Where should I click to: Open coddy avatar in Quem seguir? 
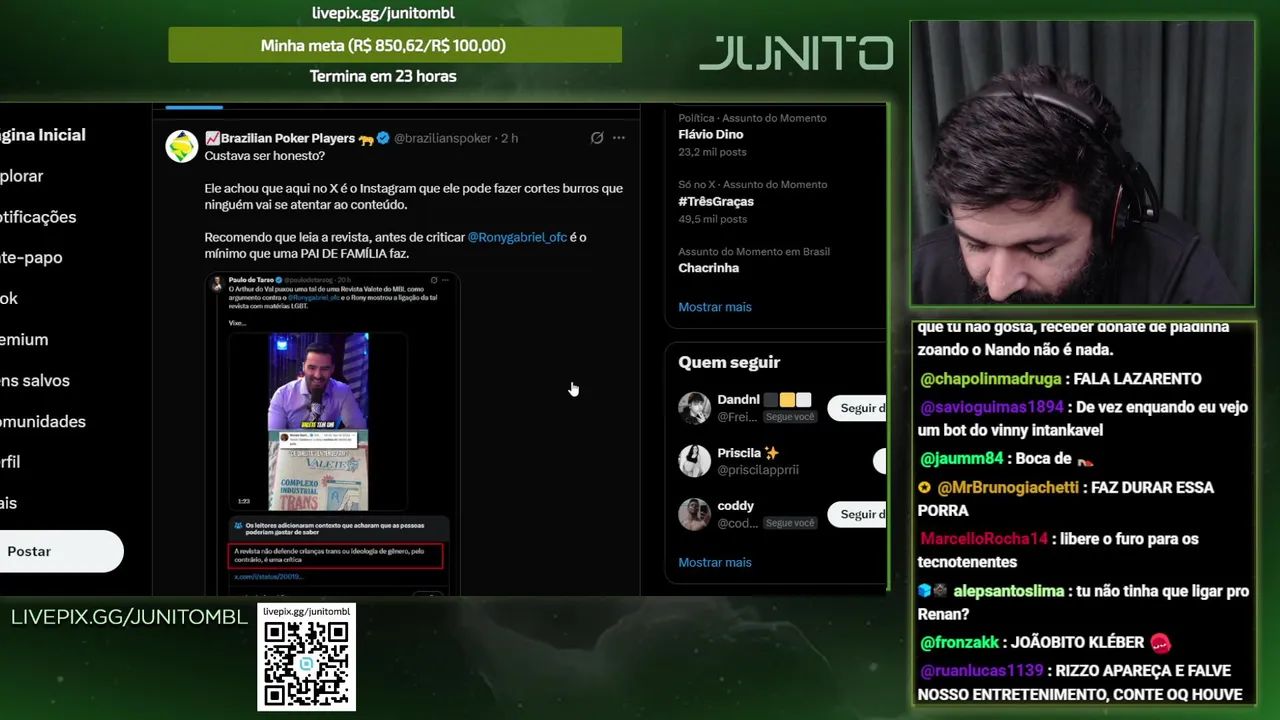(694, 514)
